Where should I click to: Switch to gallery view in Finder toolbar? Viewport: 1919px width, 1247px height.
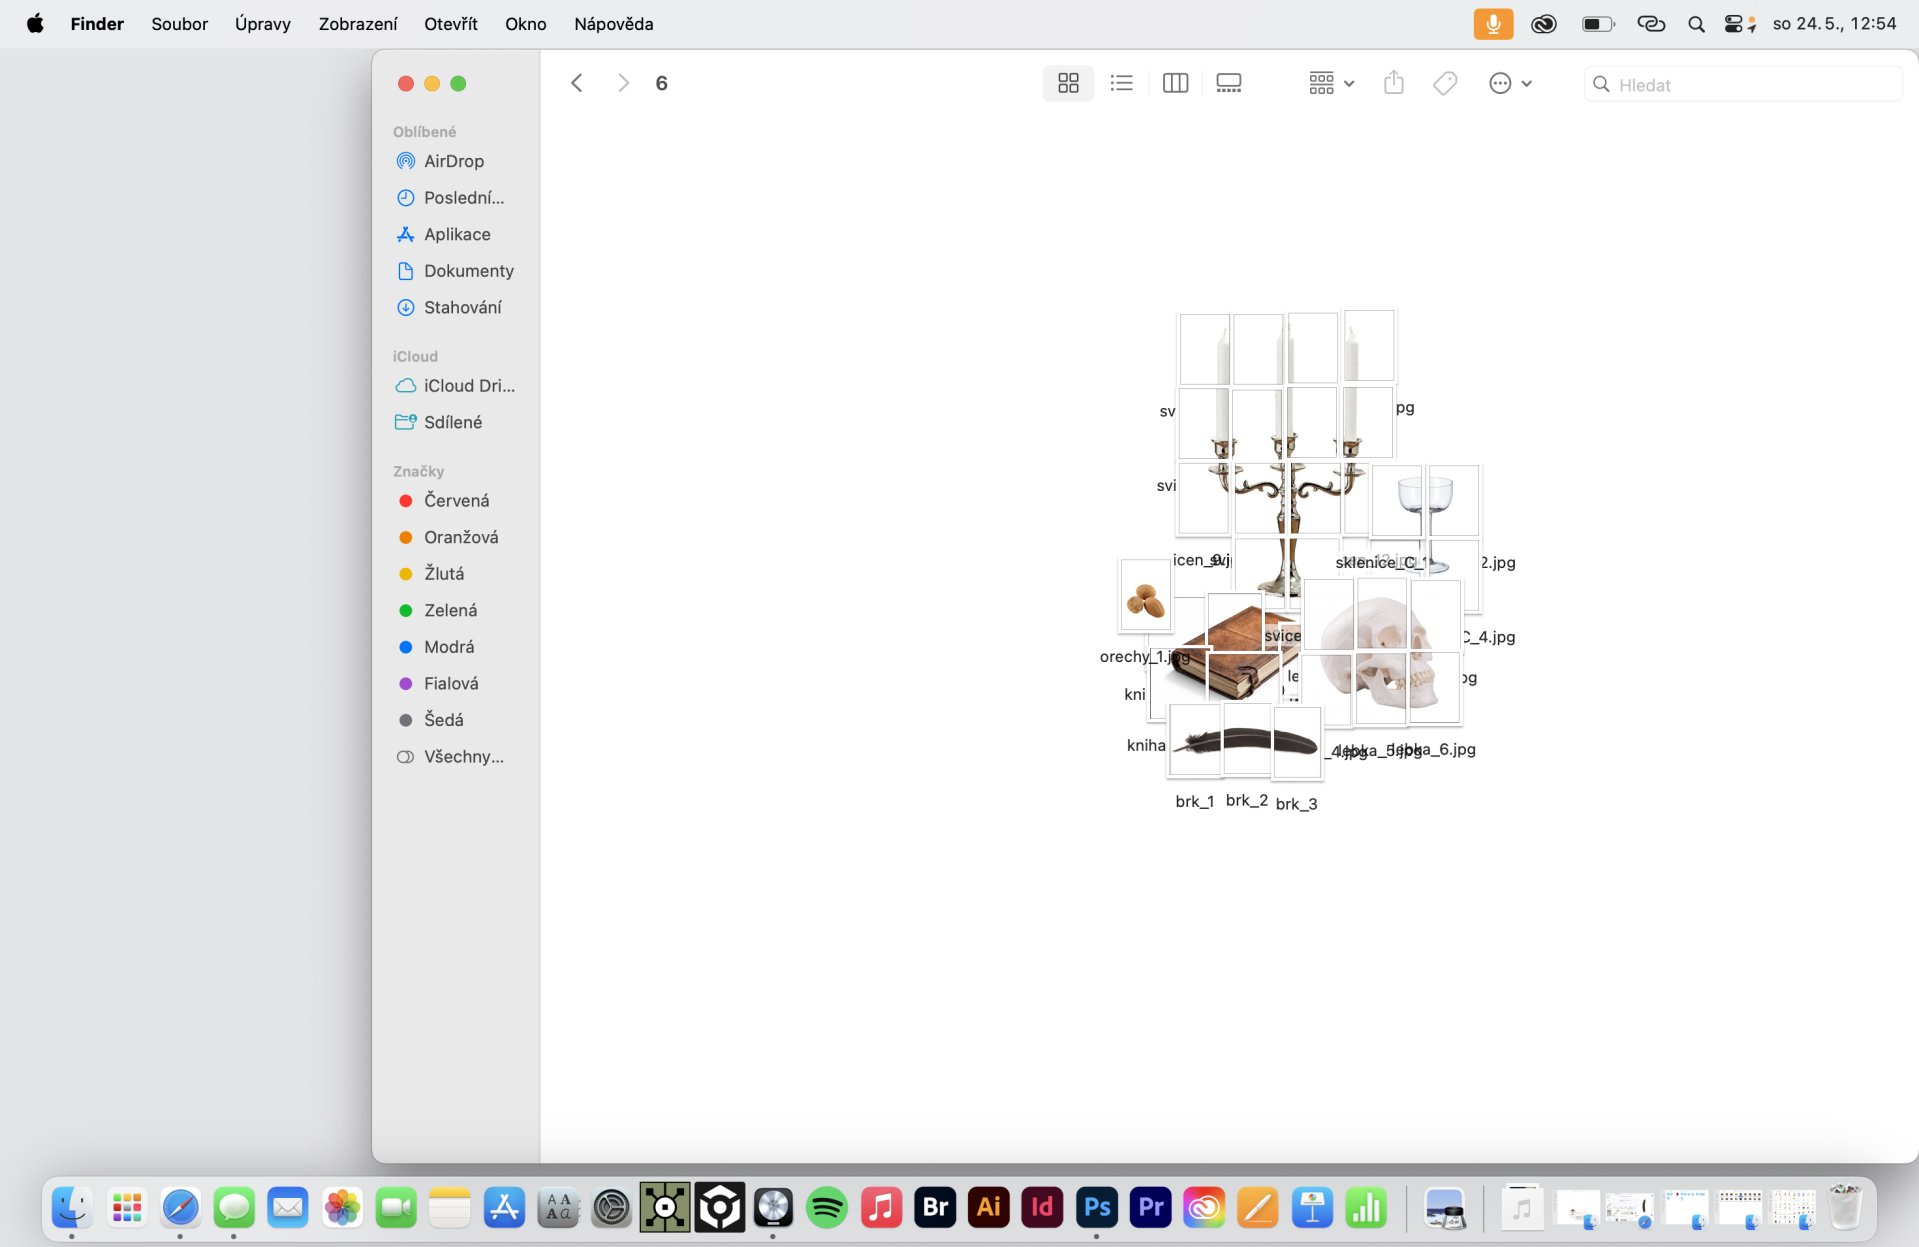coord(1228,83)
